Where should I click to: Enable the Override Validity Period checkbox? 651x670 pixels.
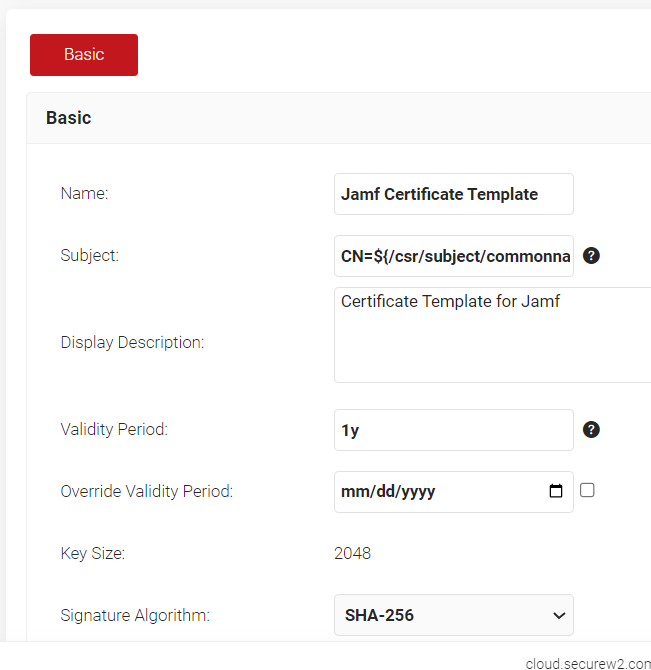coord(587,490)
